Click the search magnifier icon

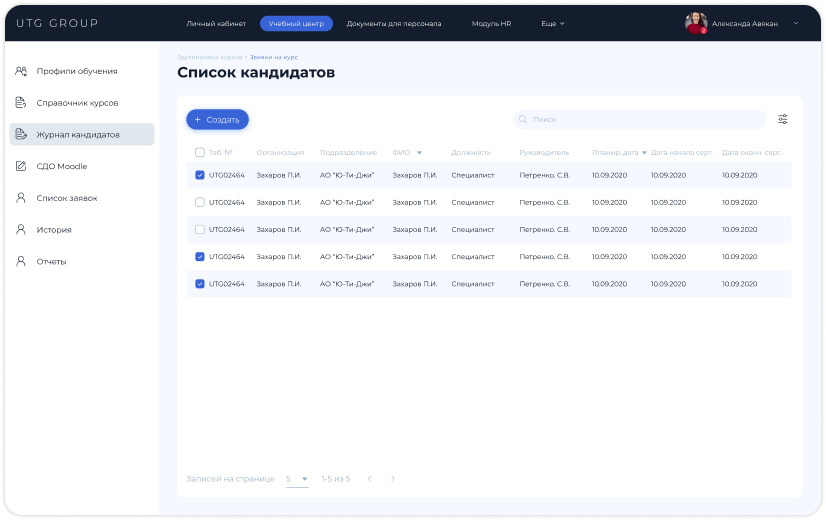pos(523,120)
